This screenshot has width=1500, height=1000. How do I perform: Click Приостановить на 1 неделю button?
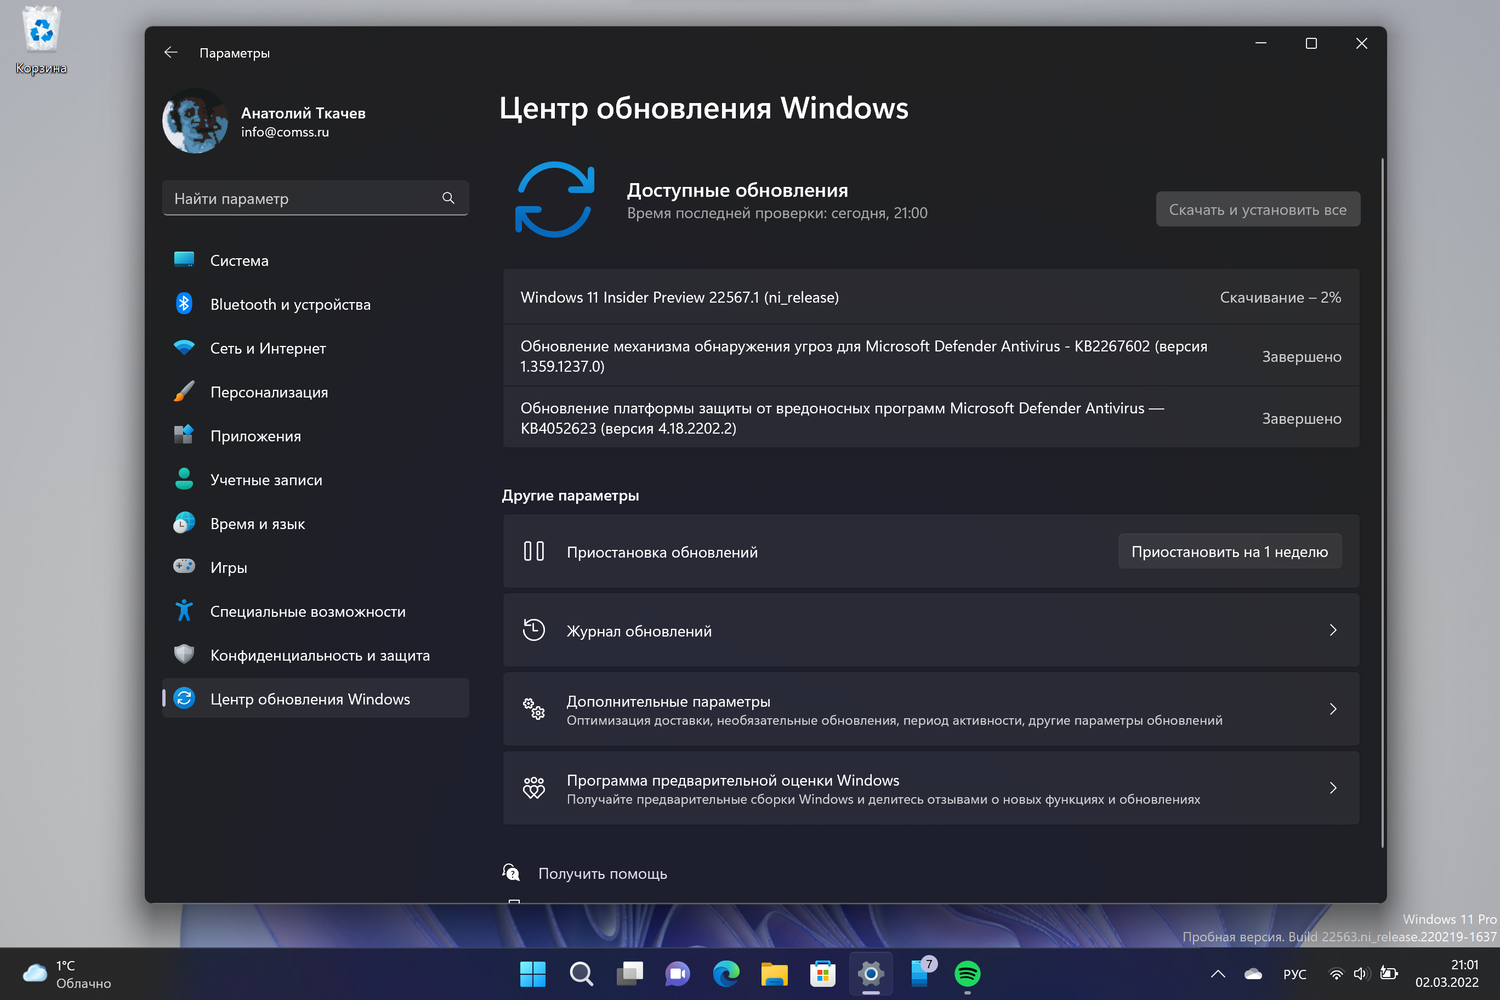click(1230, 551)
